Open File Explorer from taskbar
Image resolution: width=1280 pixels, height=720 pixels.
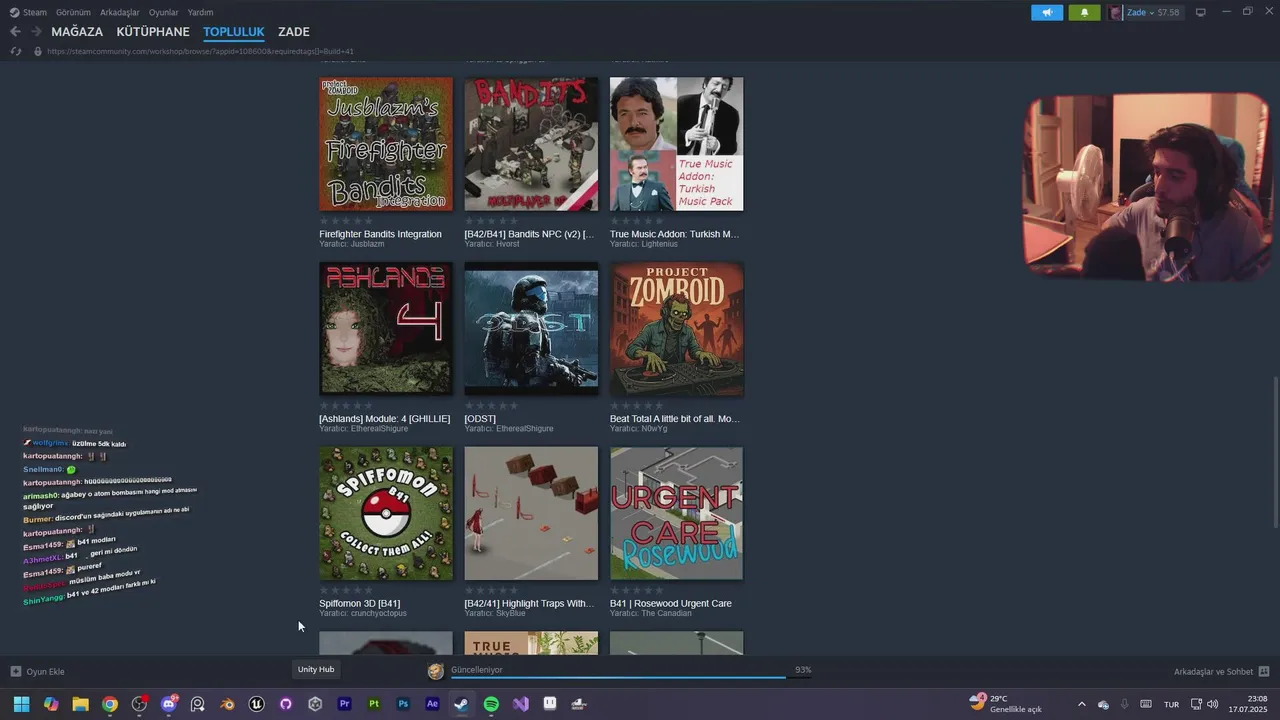[80, 704]
